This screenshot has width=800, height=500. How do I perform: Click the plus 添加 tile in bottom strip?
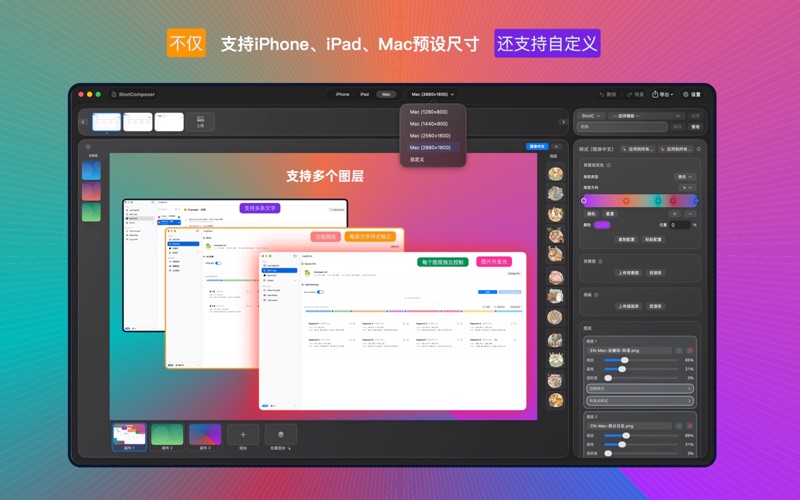pyautogui.click(x=242, y=434)
